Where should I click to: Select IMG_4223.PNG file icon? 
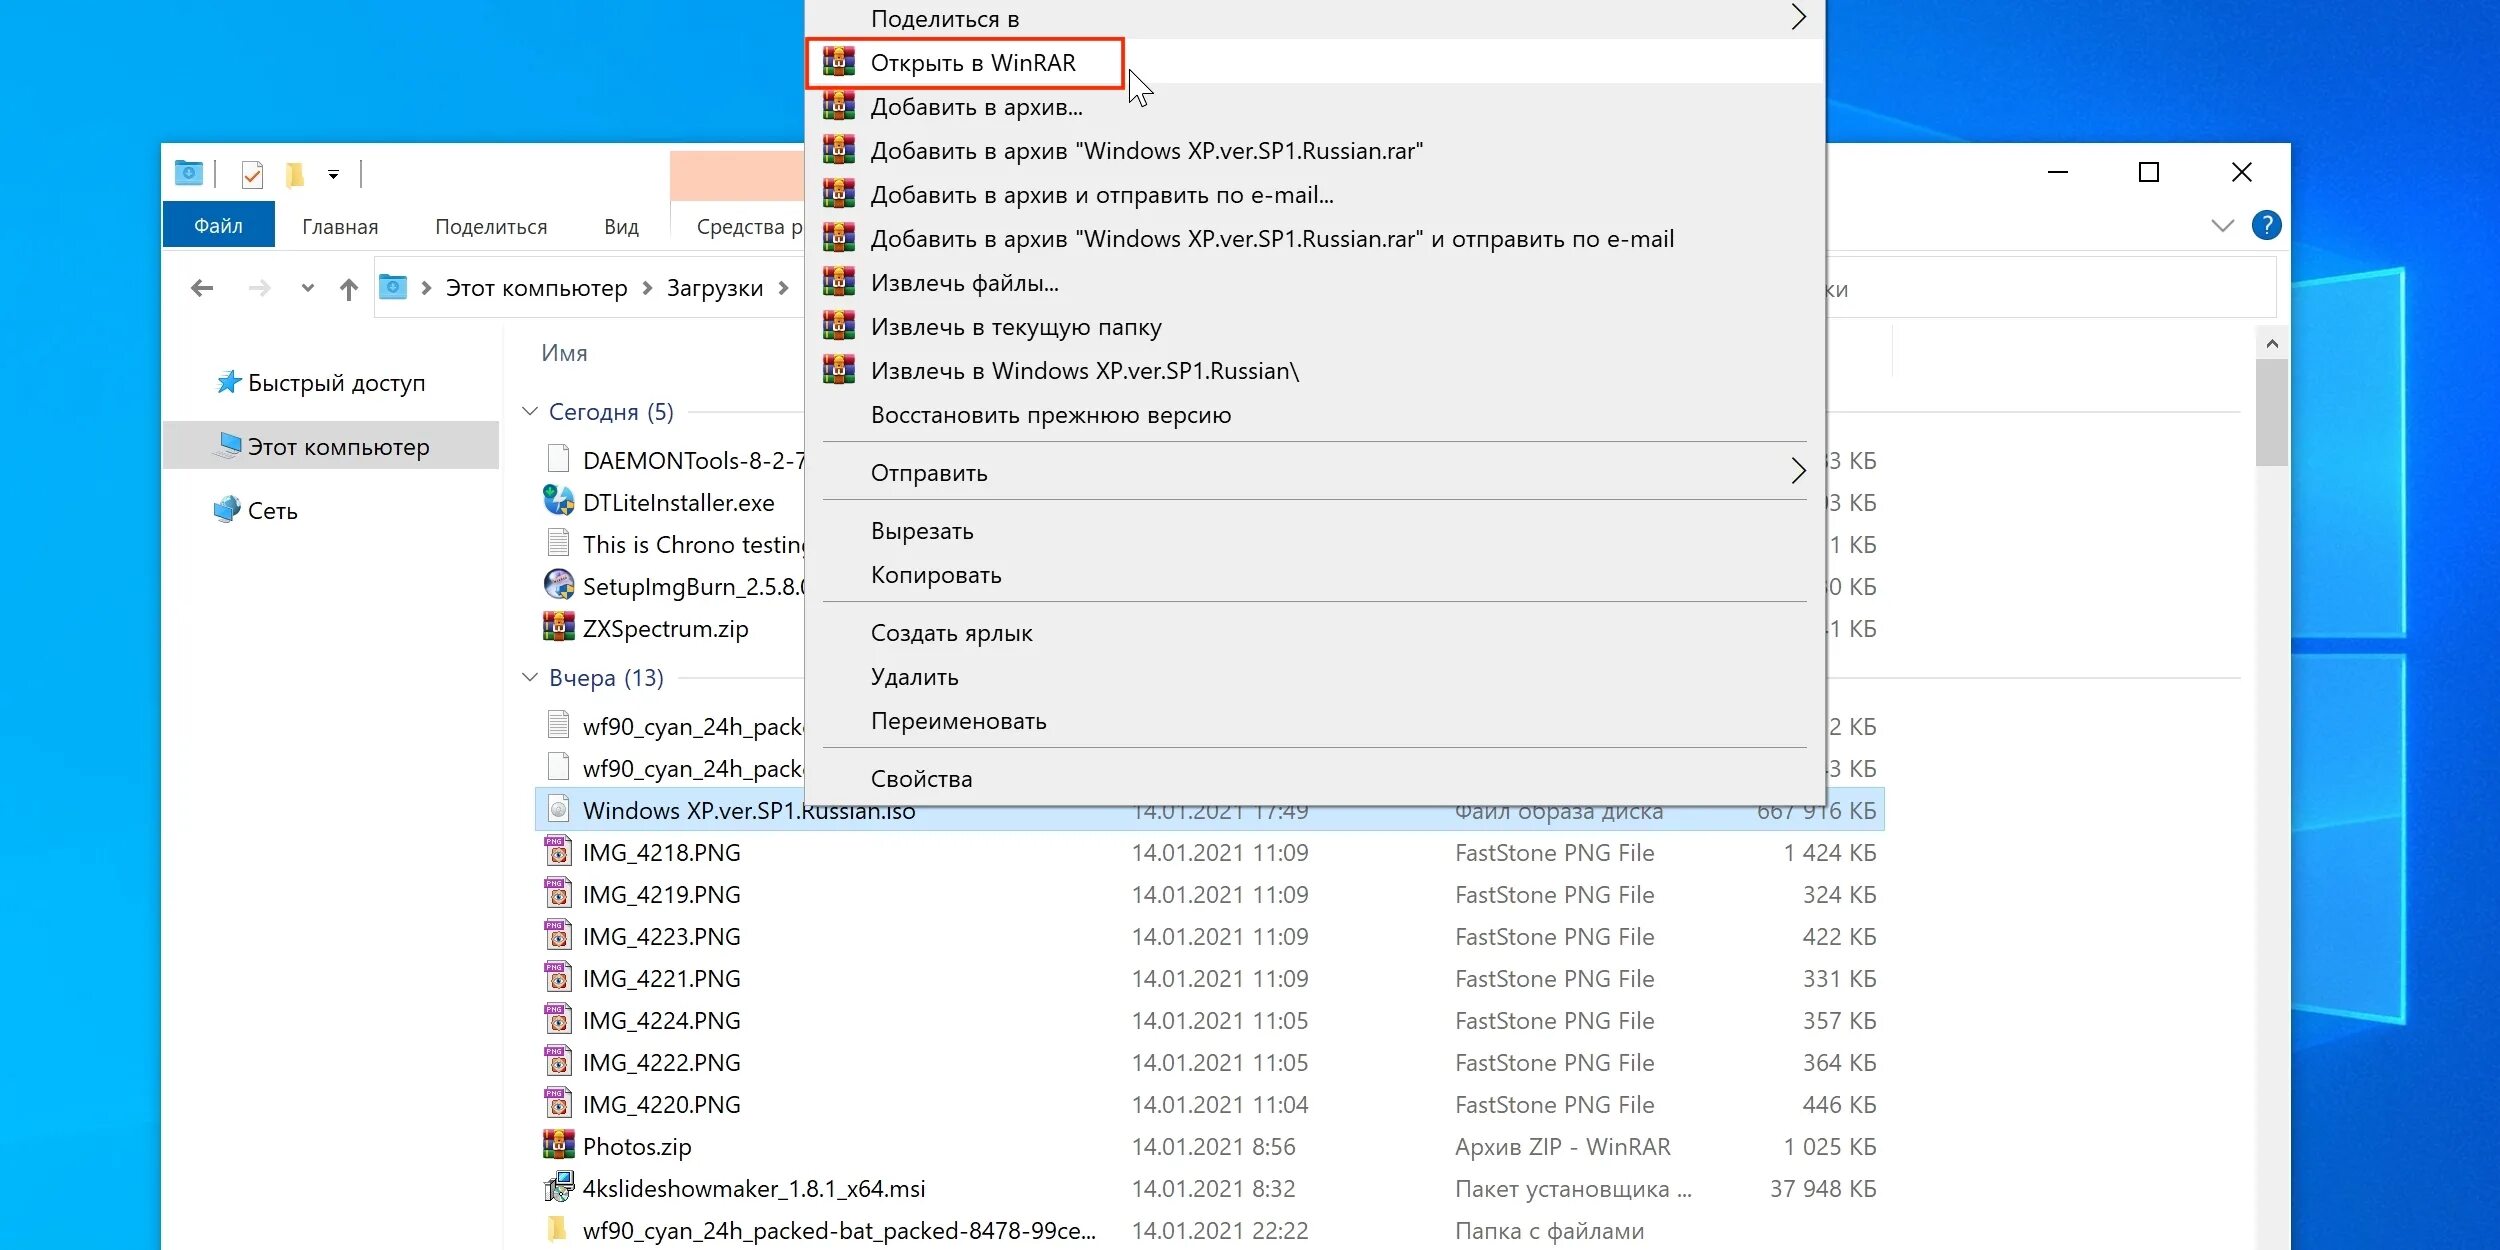pos(558,935)
